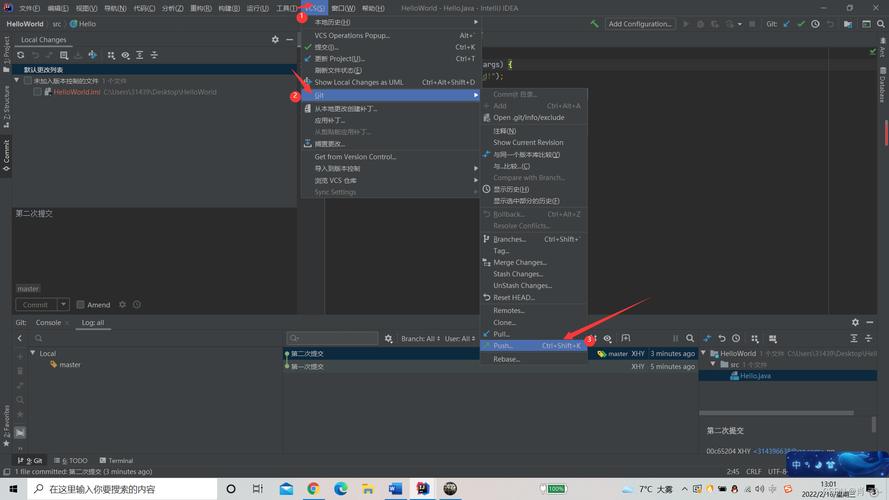
Task: Hide the Local Changes panel with minus icon
Action: point(290,40)
